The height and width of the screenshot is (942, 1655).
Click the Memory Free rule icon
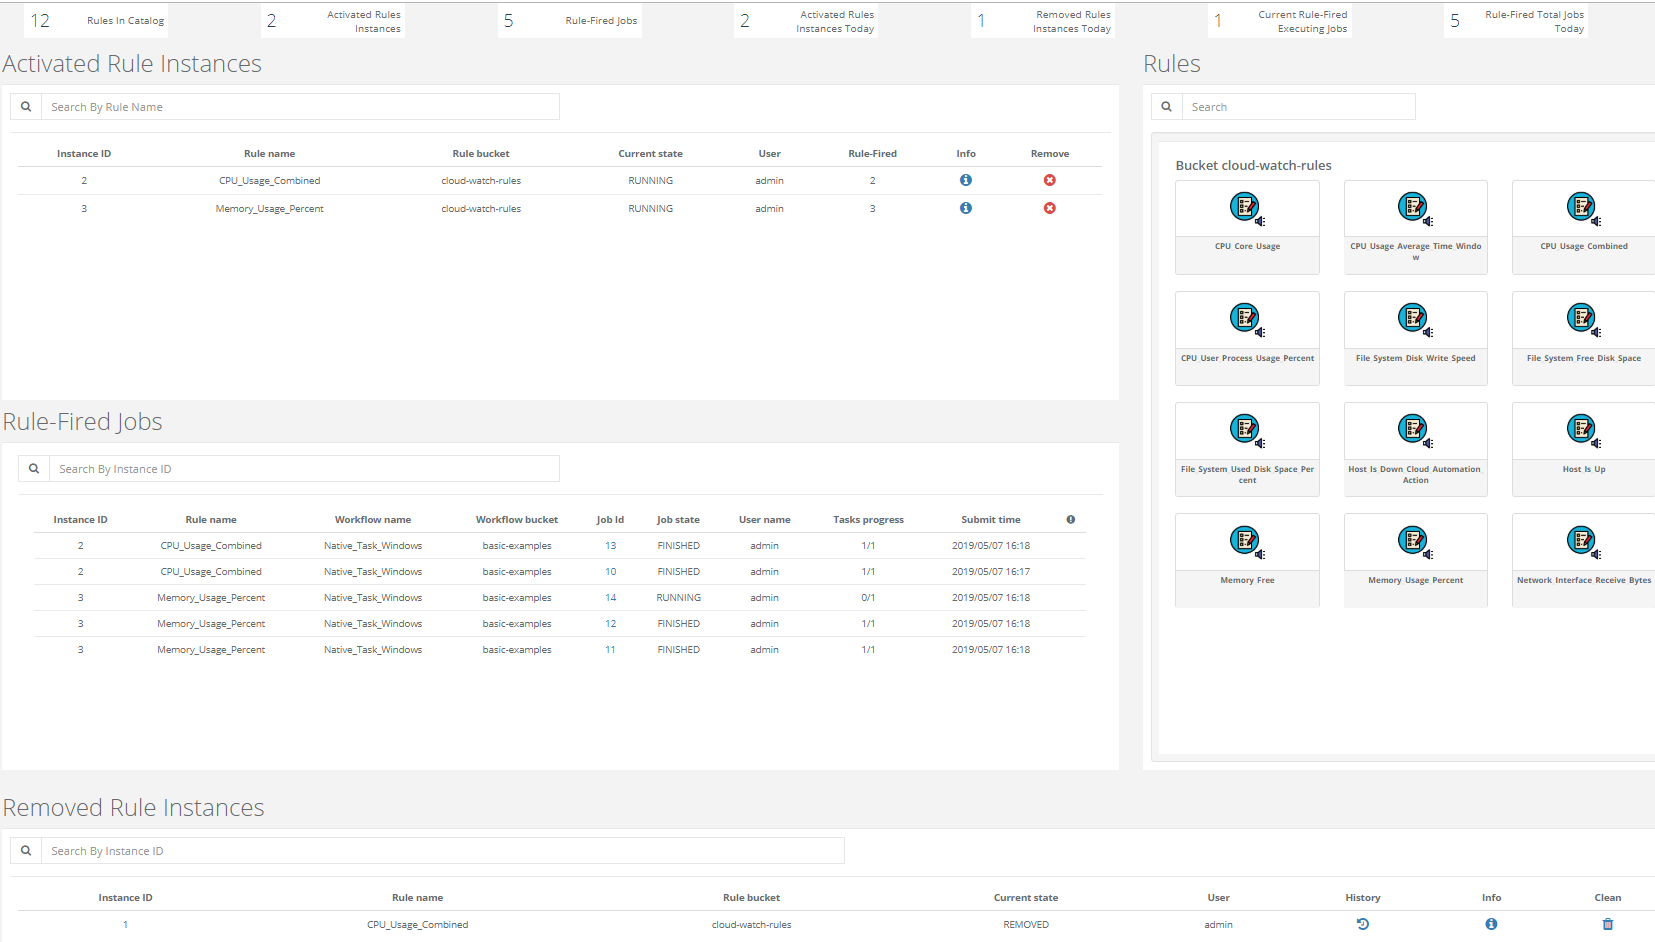pos(1246,541)
